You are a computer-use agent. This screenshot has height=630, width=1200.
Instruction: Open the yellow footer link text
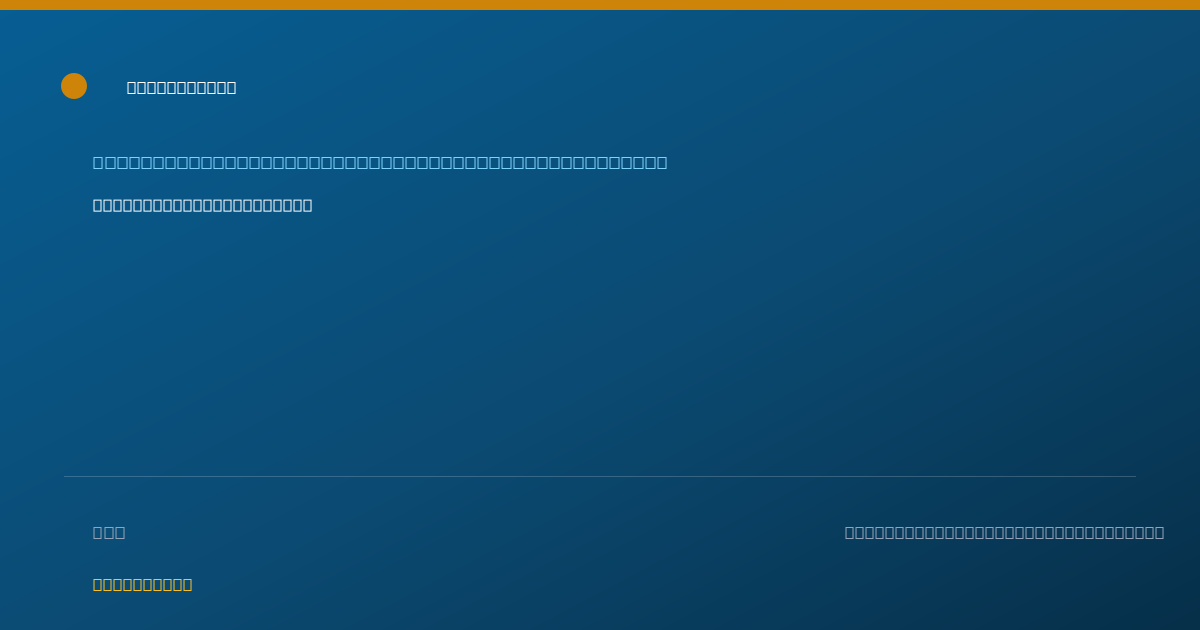tap(143, 585)
